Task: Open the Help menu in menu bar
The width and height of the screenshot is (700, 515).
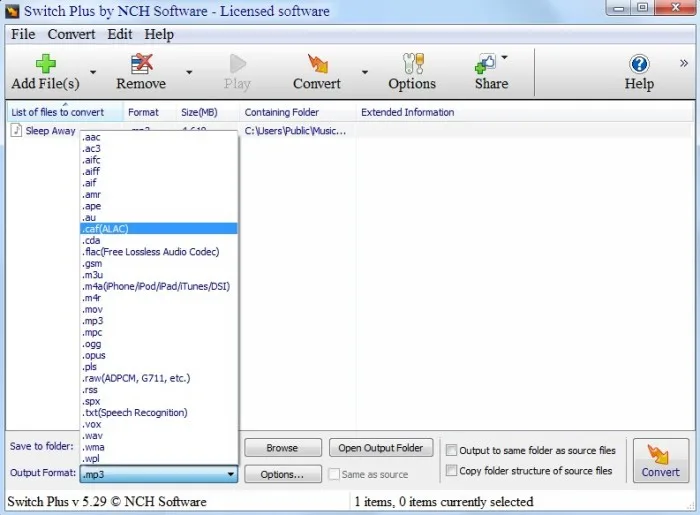Action: click(x=159, y=34)
